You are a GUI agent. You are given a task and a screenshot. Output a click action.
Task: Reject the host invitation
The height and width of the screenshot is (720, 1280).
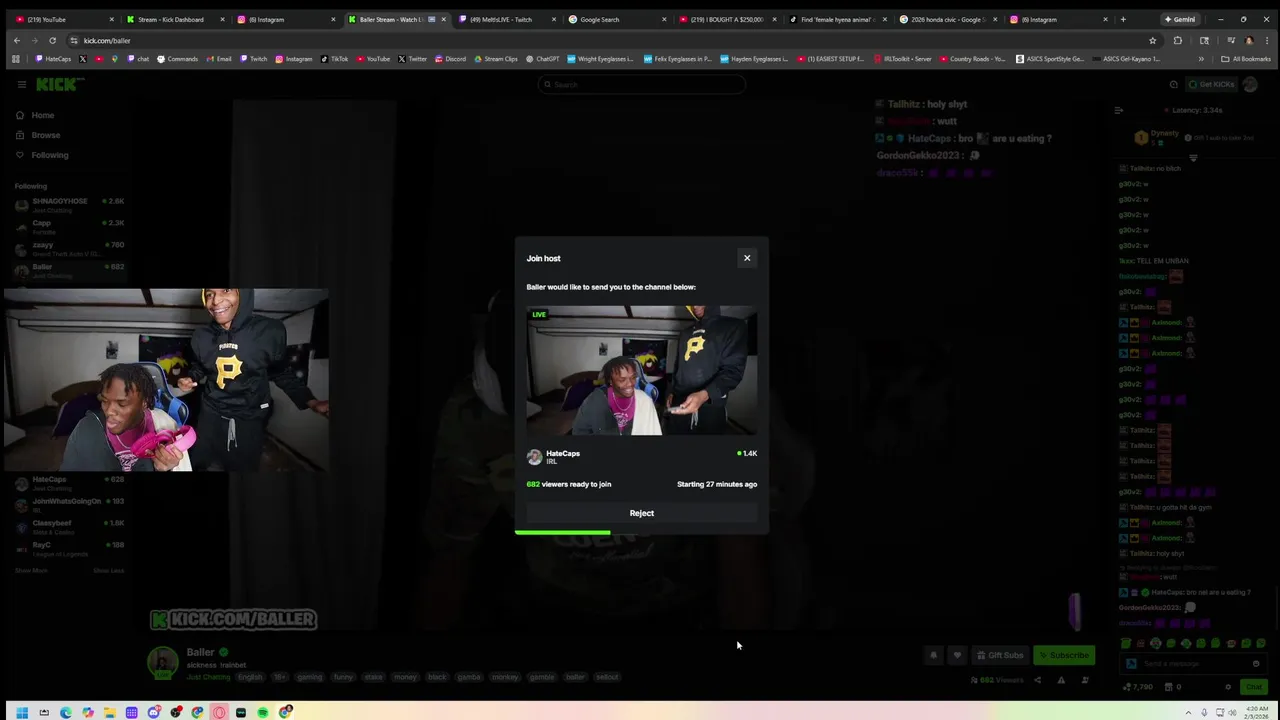(642, 513)
